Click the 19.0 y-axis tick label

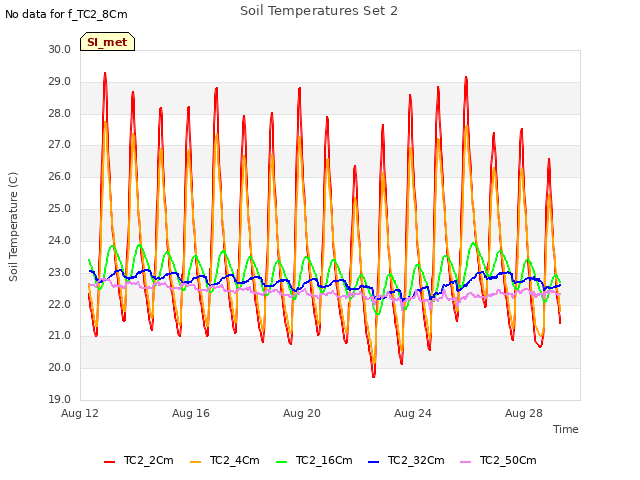click(x=60, y=400)
